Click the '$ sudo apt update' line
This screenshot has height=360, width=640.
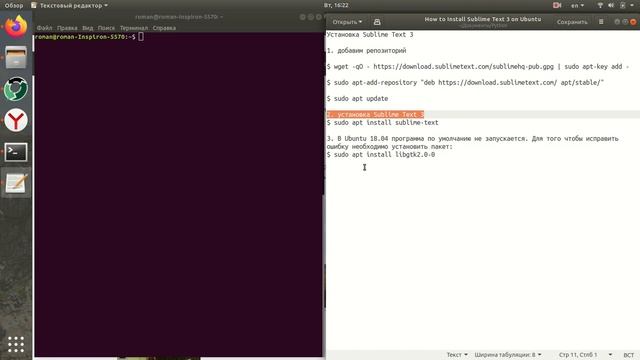[x=357, y=98]
